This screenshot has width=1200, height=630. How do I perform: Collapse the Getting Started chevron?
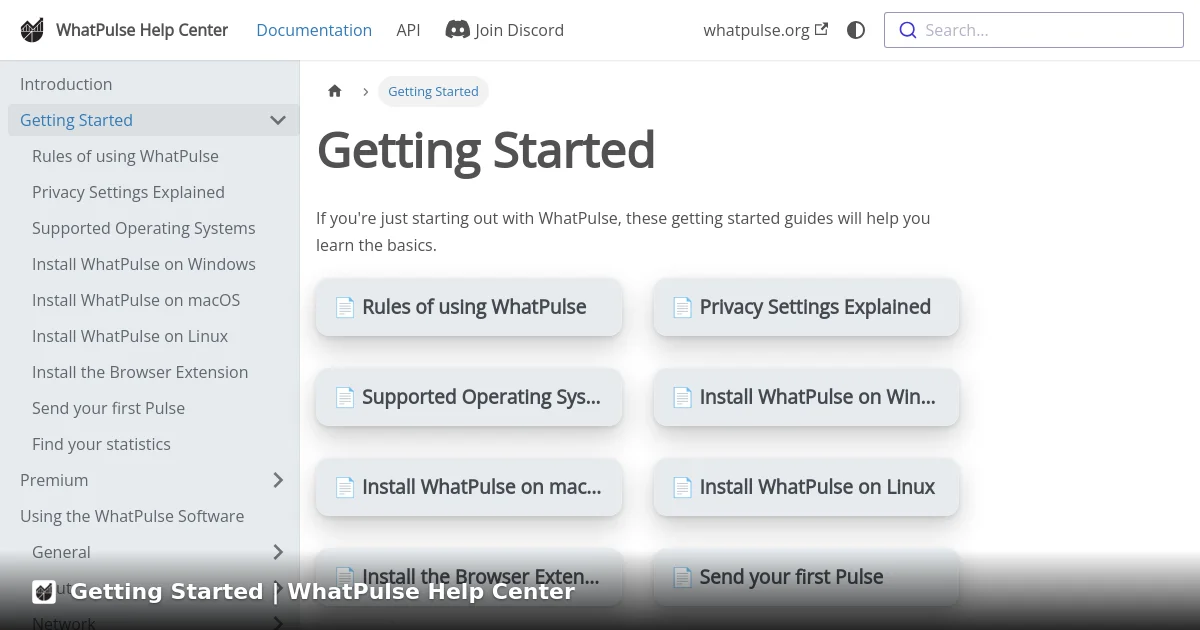pos(278,120)
